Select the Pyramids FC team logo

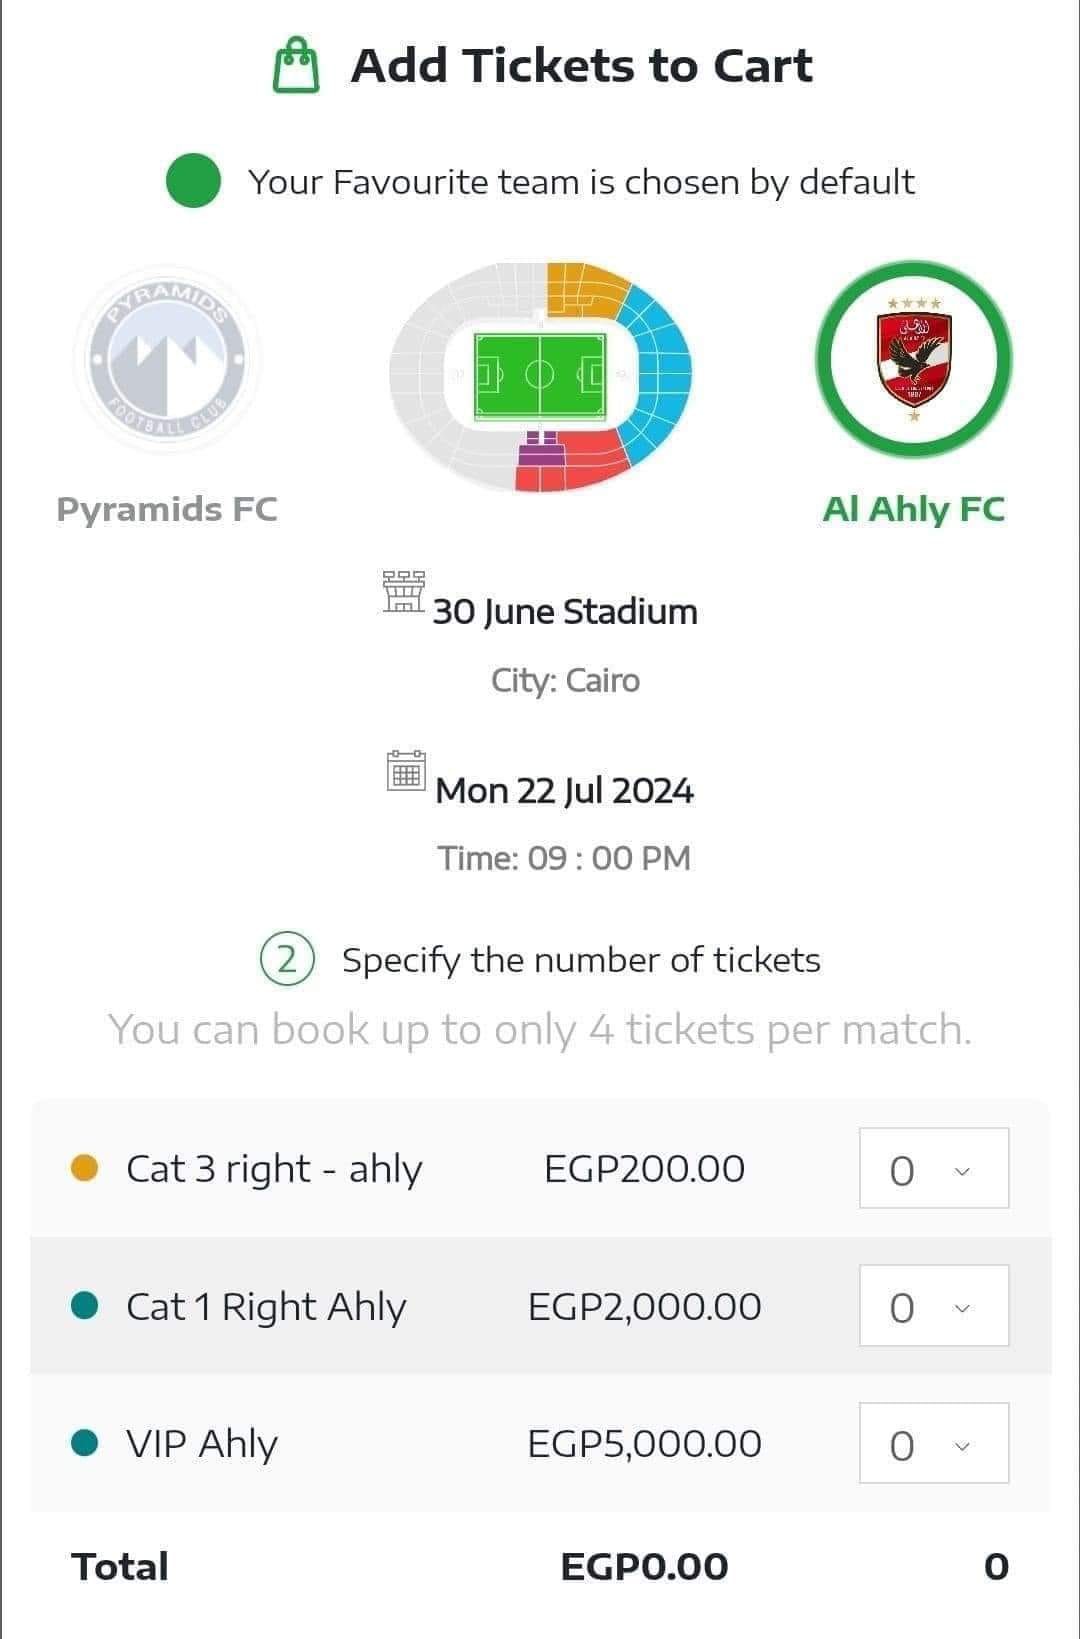click(167, 361)
